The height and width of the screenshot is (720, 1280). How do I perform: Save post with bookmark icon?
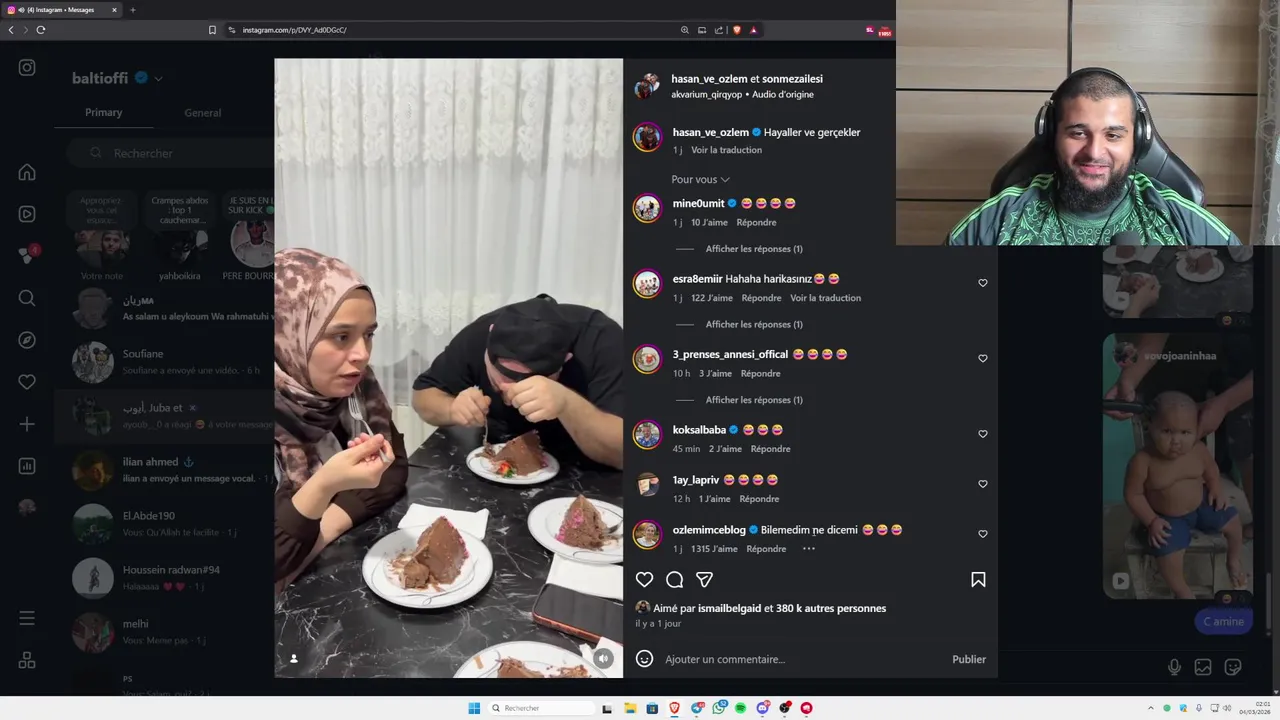tap(978, 580)
